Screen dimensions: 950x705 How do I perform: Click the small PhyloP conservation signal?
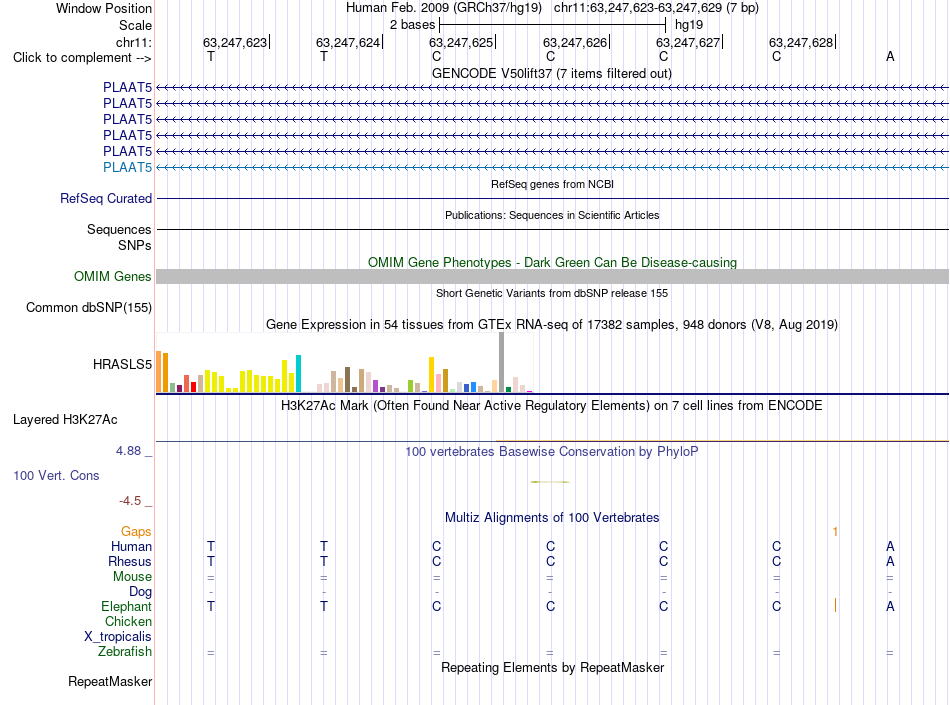point(550,482)
